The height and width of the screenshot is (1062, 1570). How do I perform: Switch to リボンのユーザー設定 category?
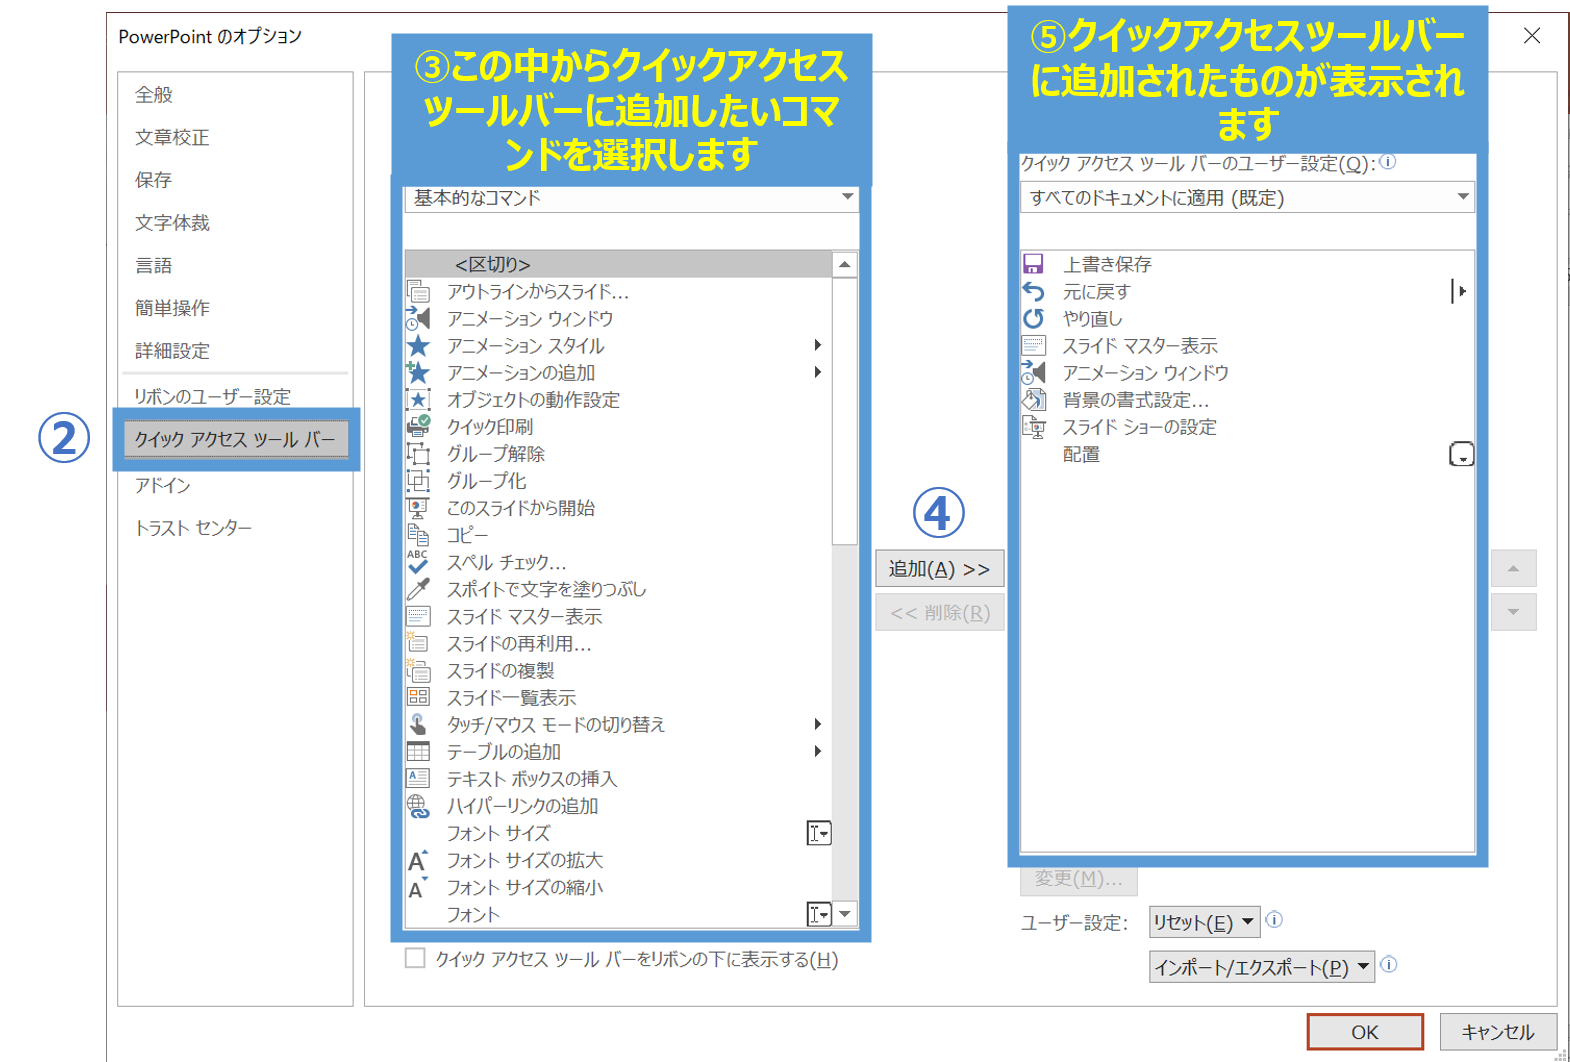tap(212, 397)
